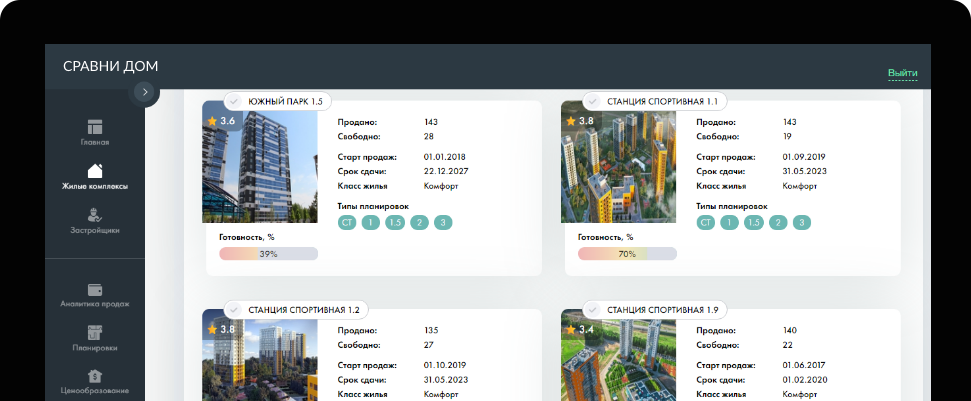Image resolution: width=971 pixels, height=401 pixels.
Task: Click free apartments value 28
Action: (x=429, y=137)
